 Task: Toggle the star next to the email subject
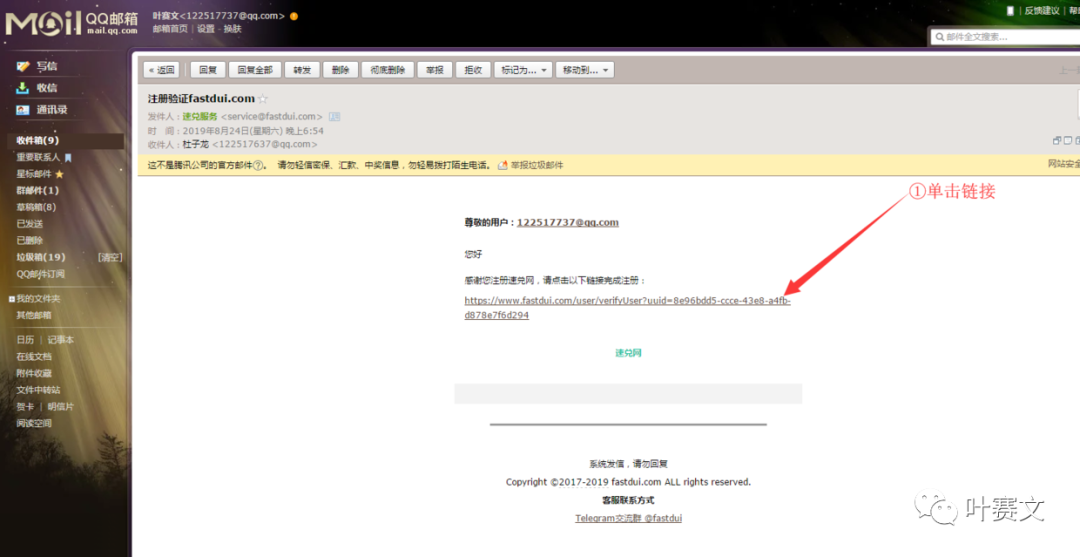click(x=264, y=99)
